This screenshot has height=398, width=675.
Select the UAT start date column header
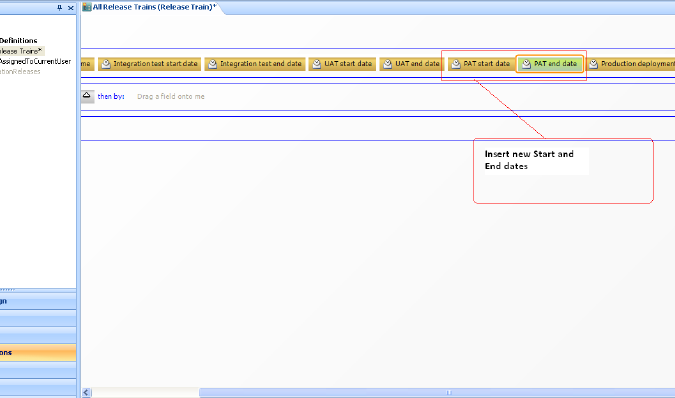tap(342, 64)
